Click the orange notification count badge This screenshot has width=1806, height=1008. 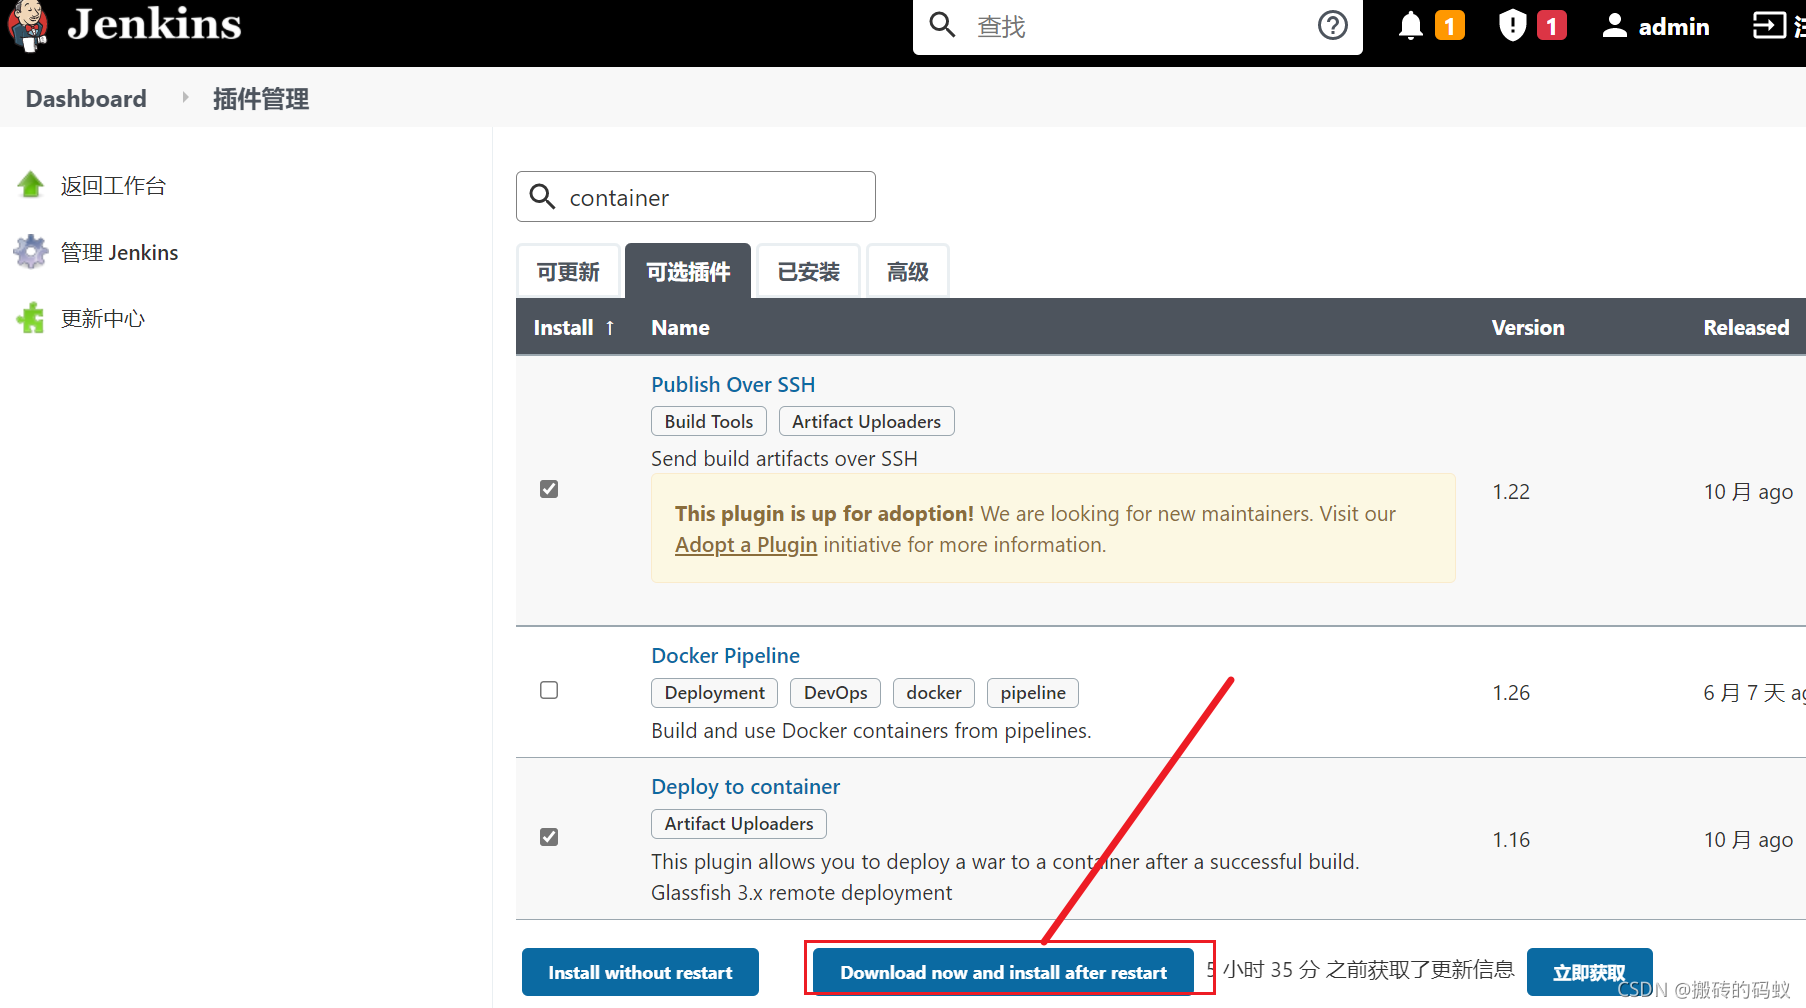pyautogui.click(x=1450, y=25)
